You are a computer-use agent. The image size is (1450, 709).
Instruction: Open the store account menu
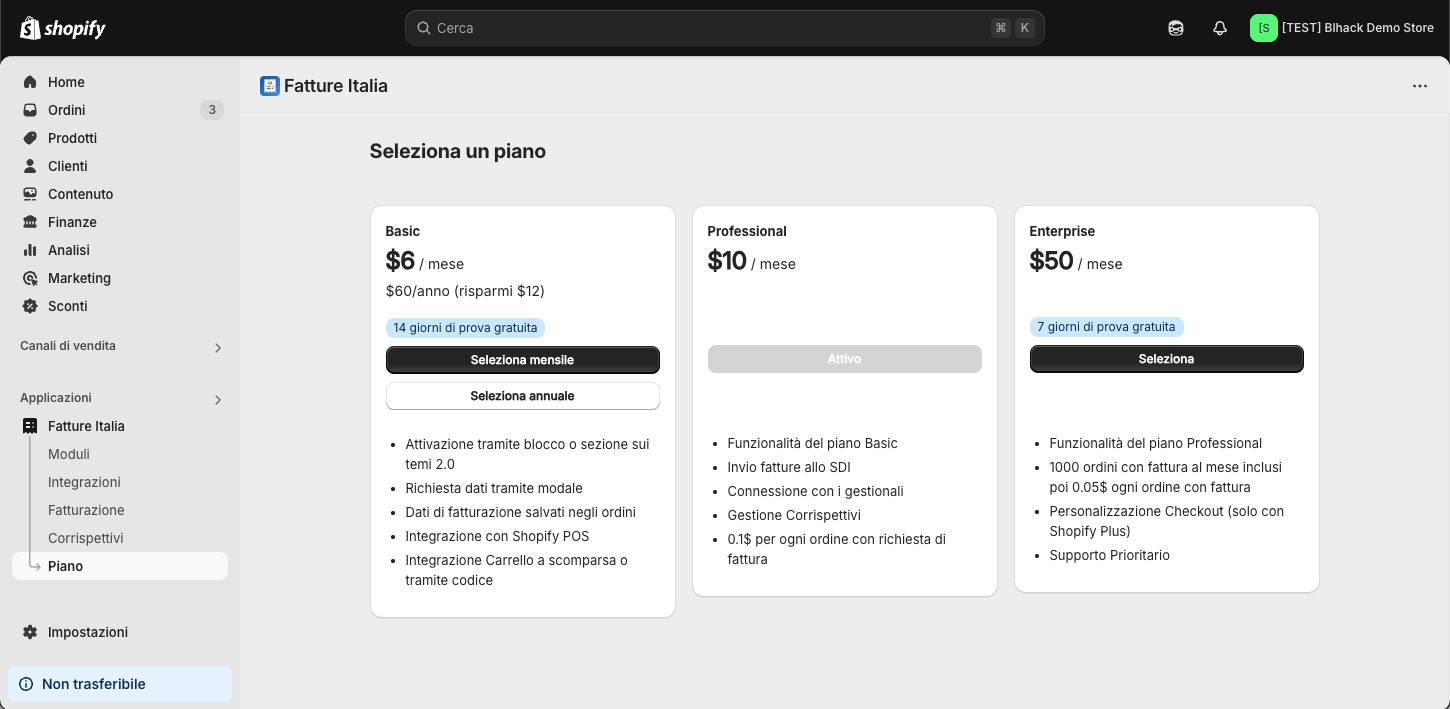point(1342,28)
